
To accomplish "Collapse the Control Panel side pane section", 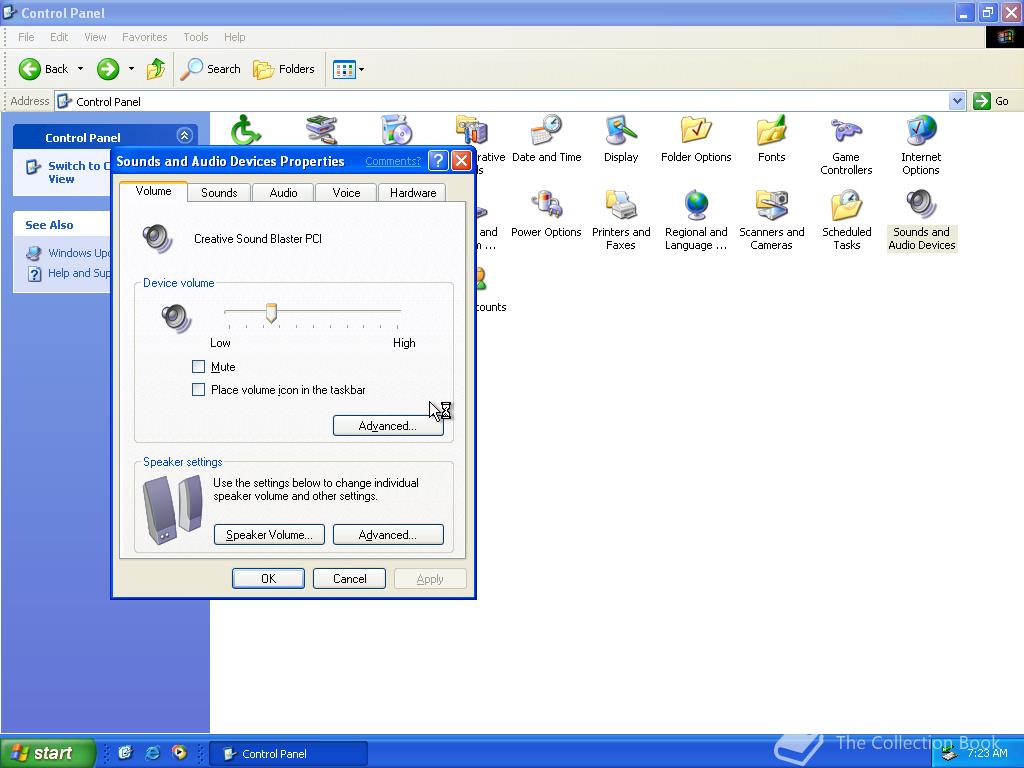I will [x=184, y=136].
